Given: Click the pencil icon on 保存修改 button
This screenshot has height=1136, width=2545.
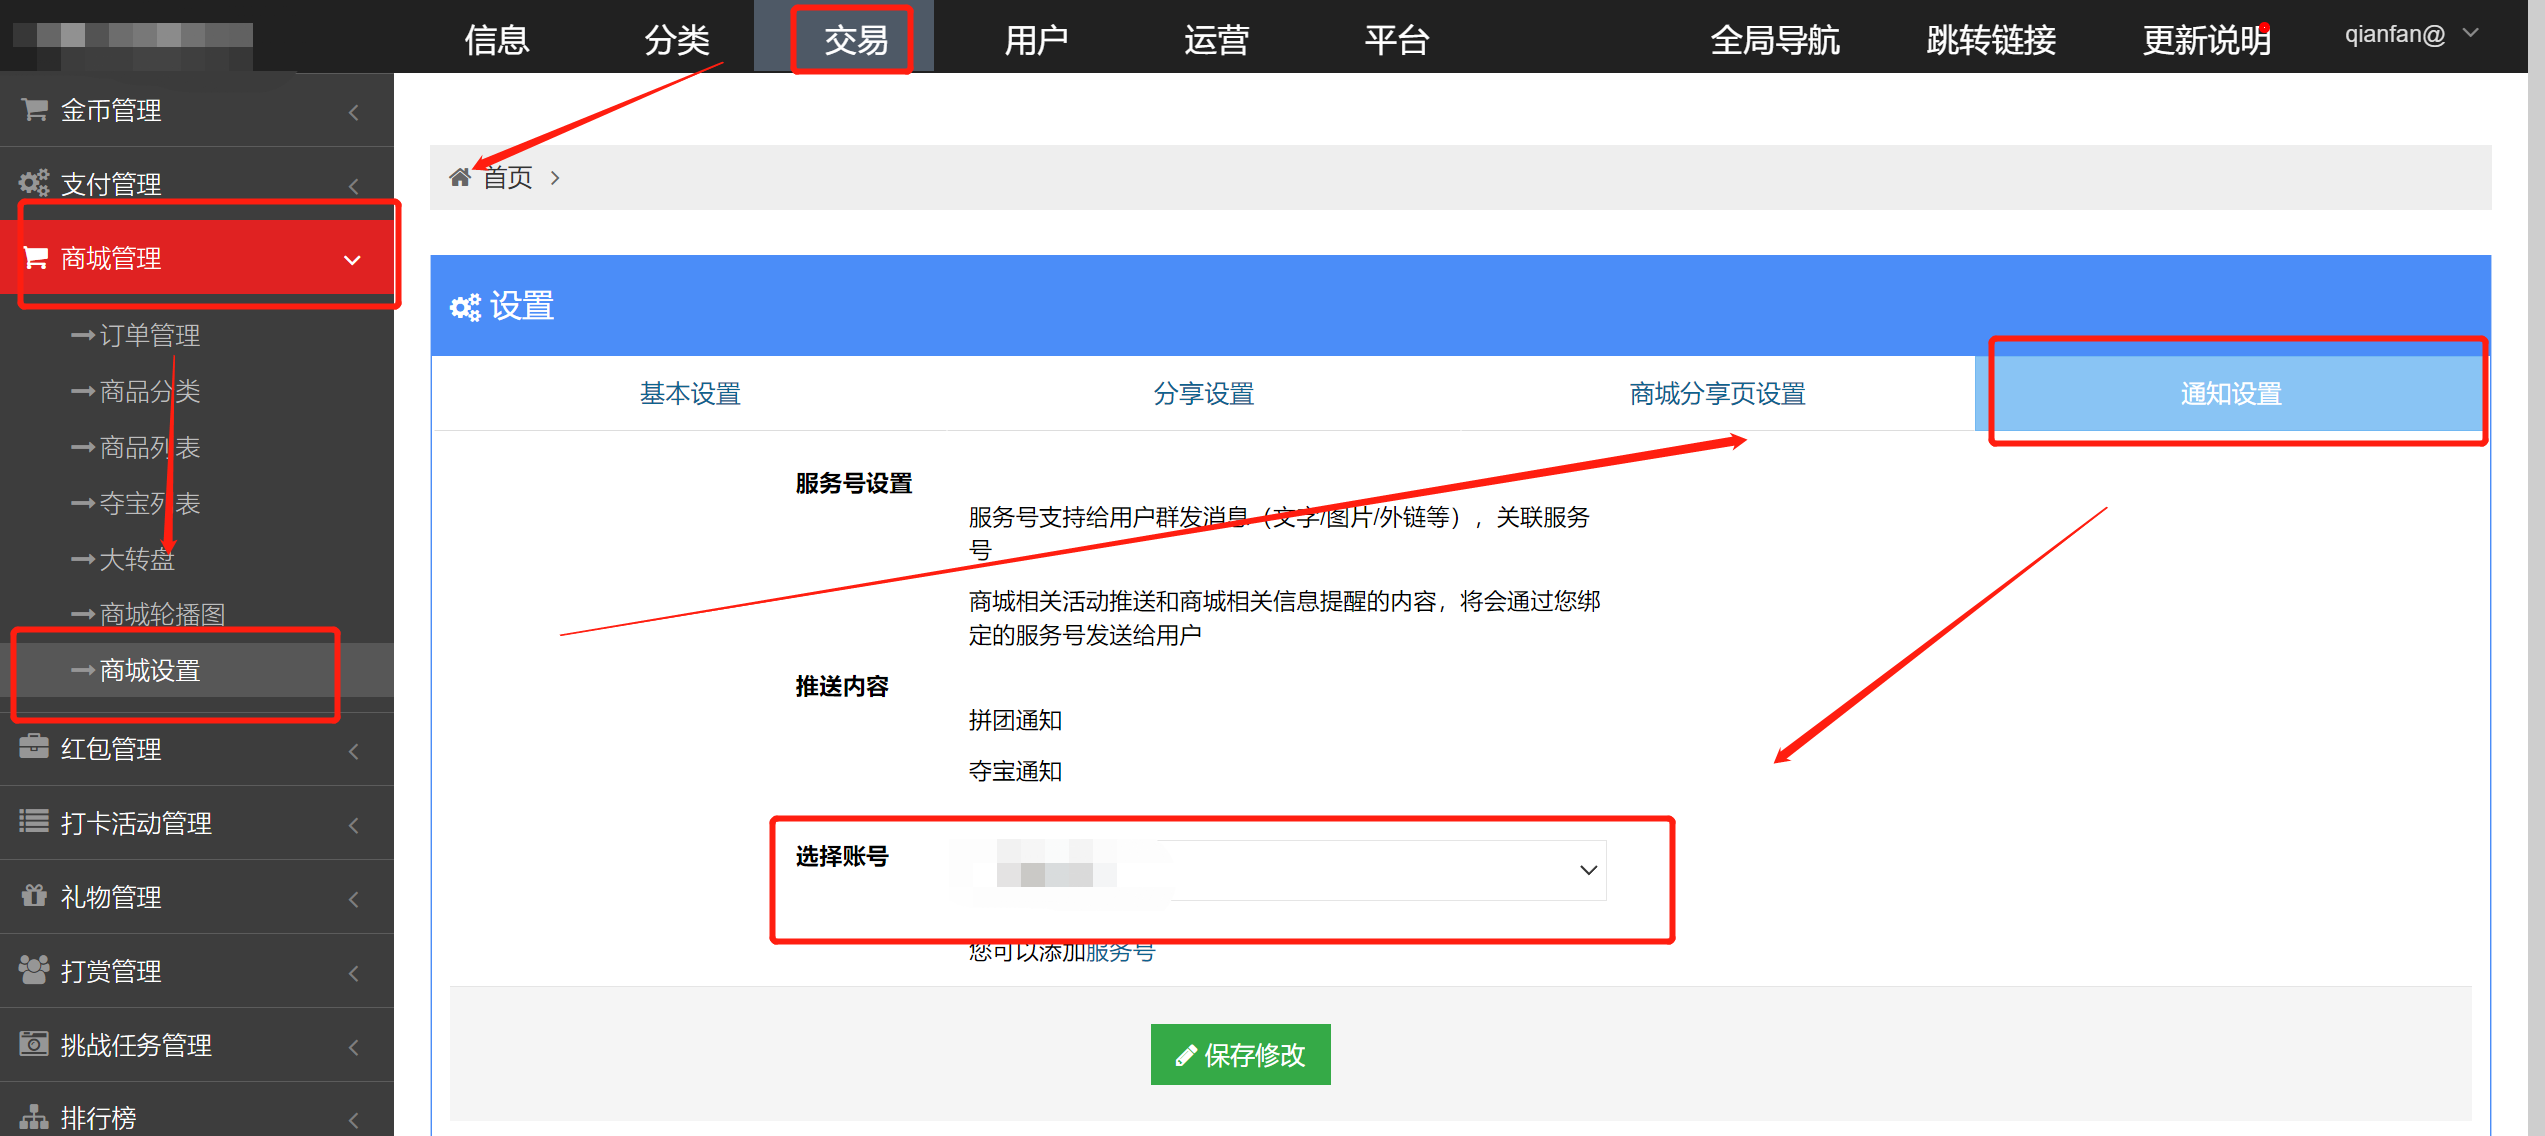Looking at the screenshot, I should click(x=1185, y=1055).
